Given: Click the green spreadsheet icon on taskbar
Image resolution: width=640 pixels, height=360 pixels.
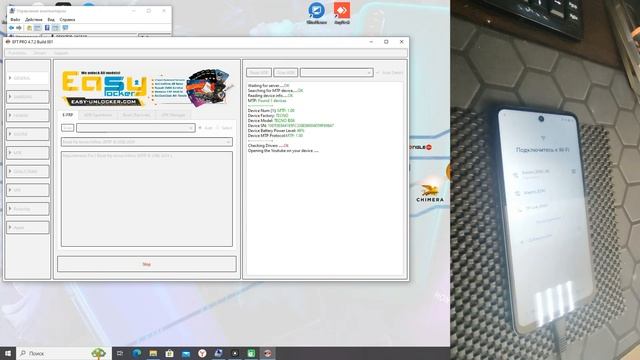Looking at the screenshot, I should pyautogui.click(x=251, y=353).
